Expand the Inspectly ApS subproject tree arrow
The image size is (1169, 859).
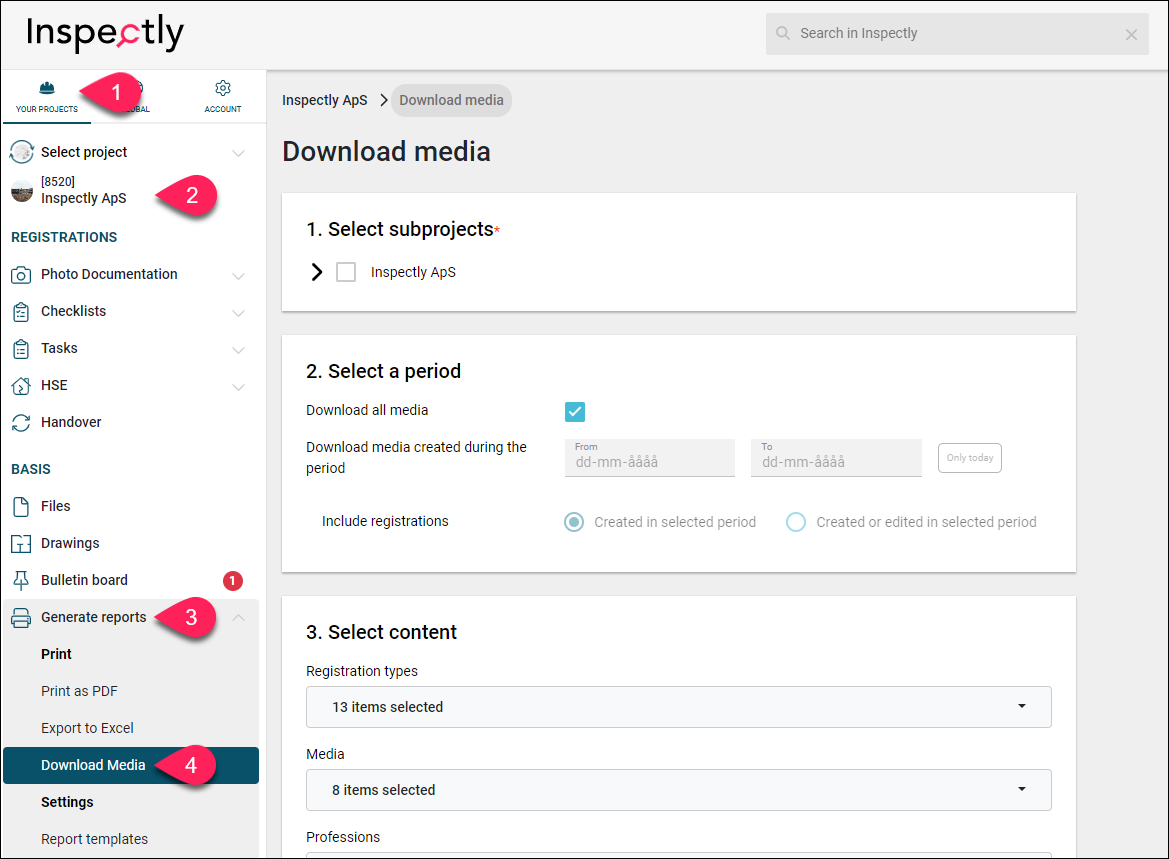[x=317, y=272]
